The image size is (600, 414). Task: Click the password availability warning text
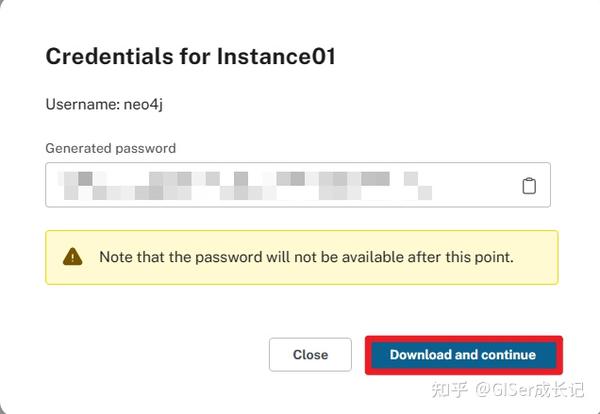tap(306, 257)
